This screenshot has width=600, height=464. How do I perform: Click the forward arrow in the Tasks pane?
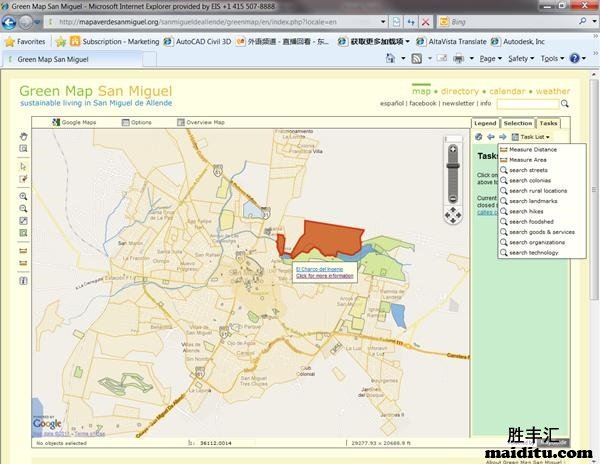pos(503,137)
